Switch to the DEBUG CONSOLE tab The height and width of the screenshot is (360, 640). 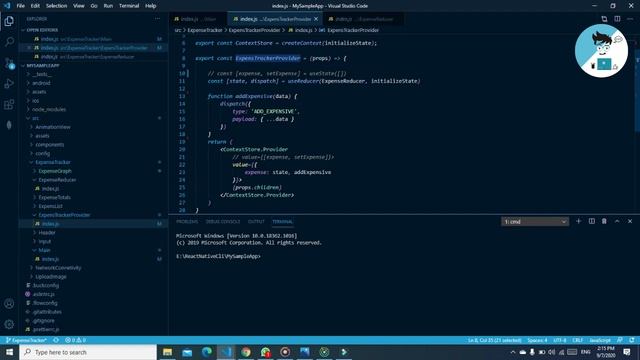pos(223,222)
